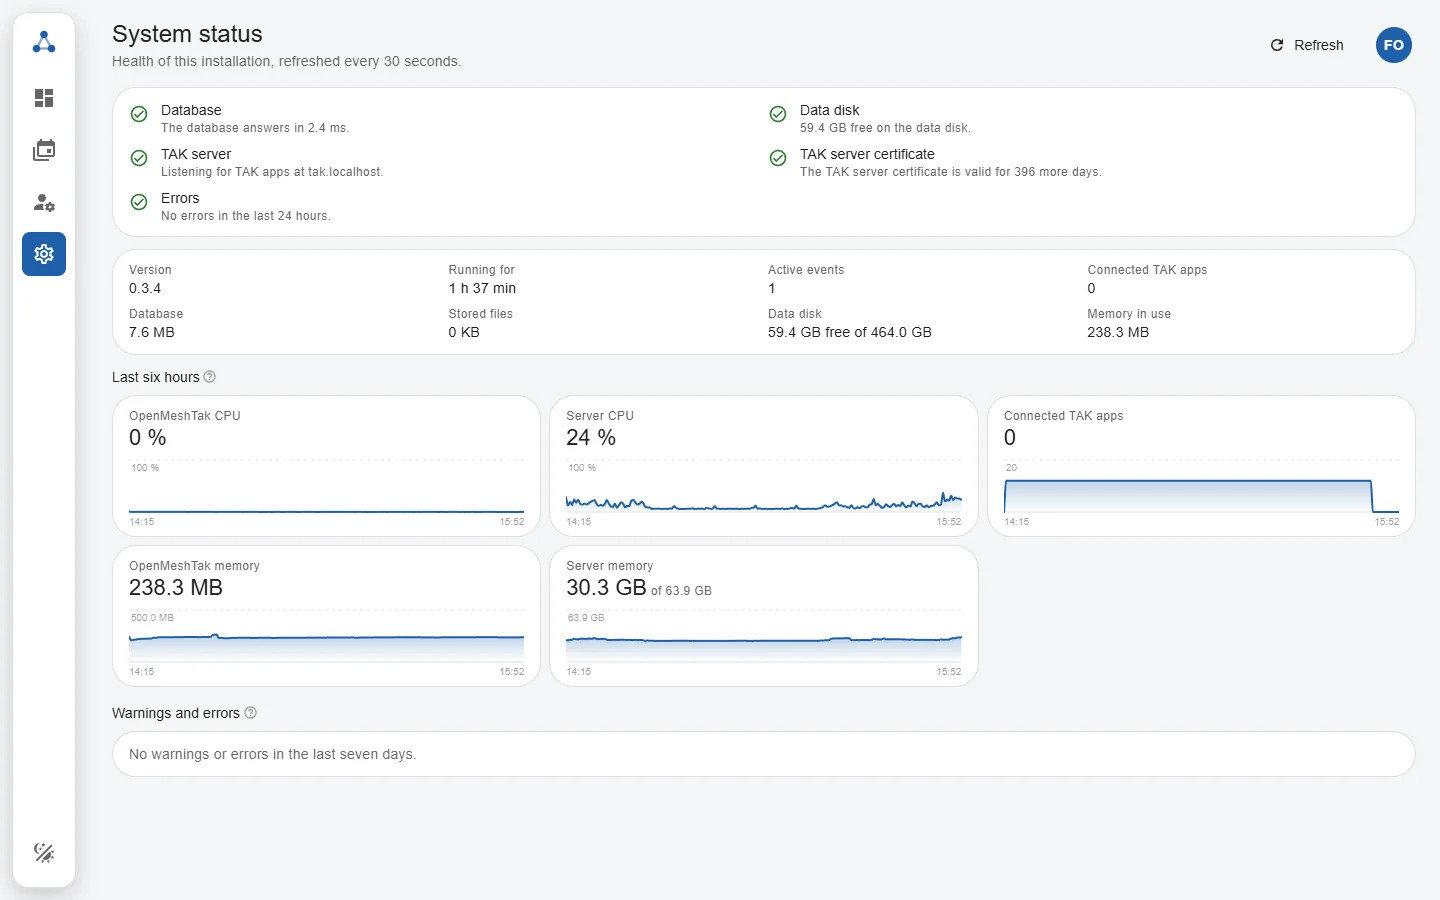
Task: Select the settings gear icon in sidebar
Action: [x=44, y=254]
